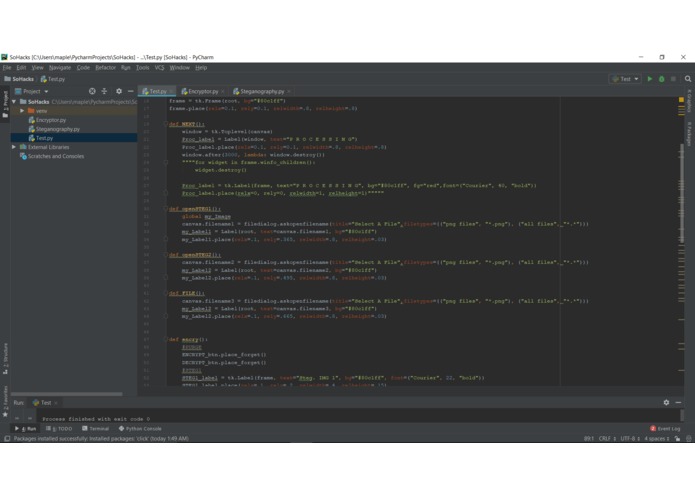The height and width of the screenshot is (494, 695).
Task: Expand External Libraries node
Action: coord(14,147)
